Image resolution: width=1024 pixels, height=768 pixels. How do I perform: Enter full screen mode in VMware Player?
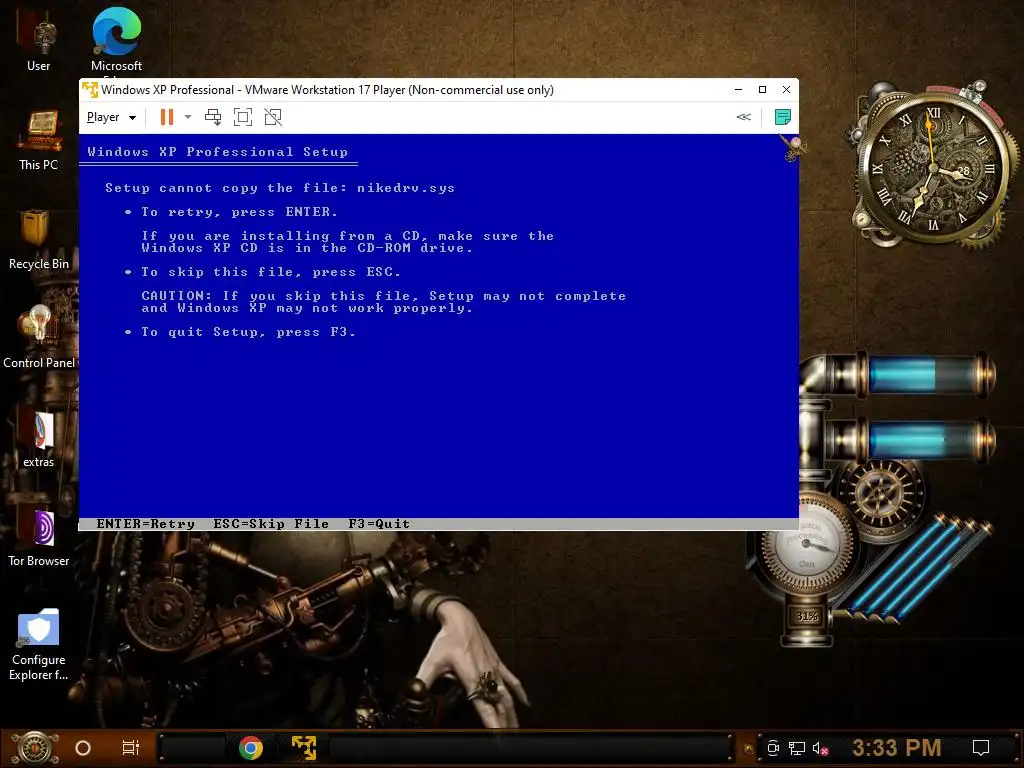click(x=243, y=117)
